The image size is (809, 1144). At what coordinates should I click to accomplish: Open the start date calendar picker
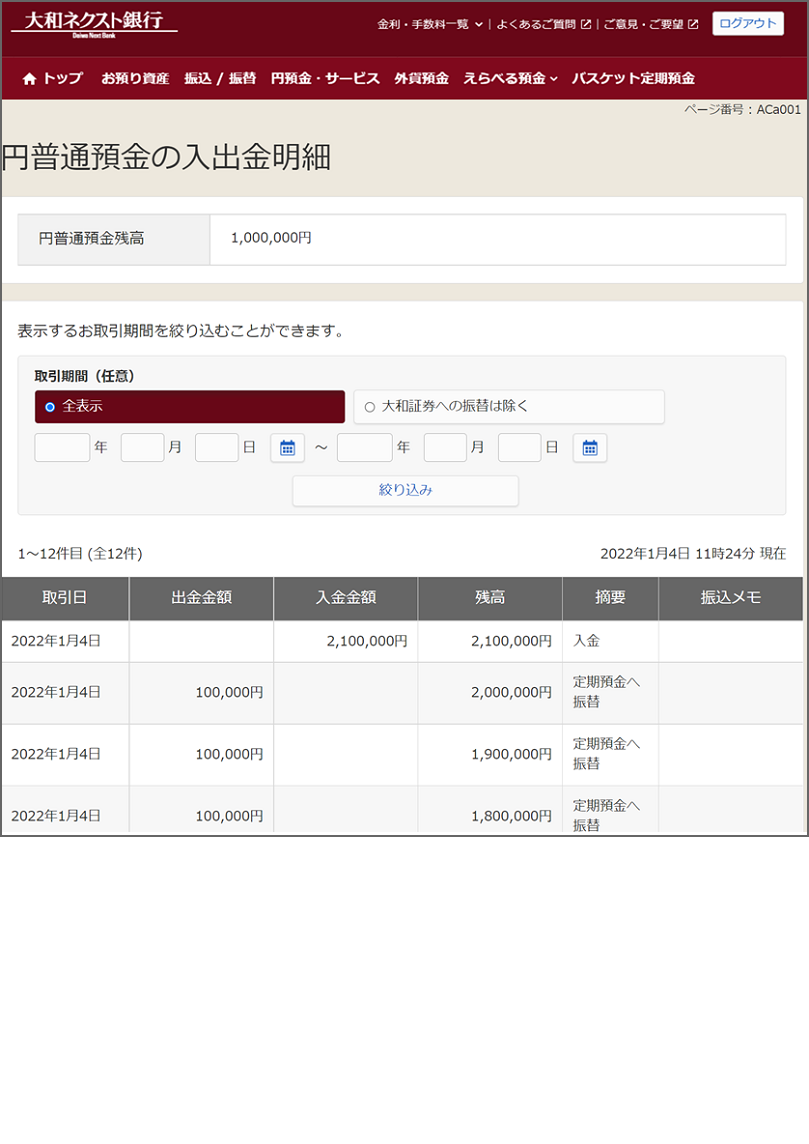[x=287, y=448]
